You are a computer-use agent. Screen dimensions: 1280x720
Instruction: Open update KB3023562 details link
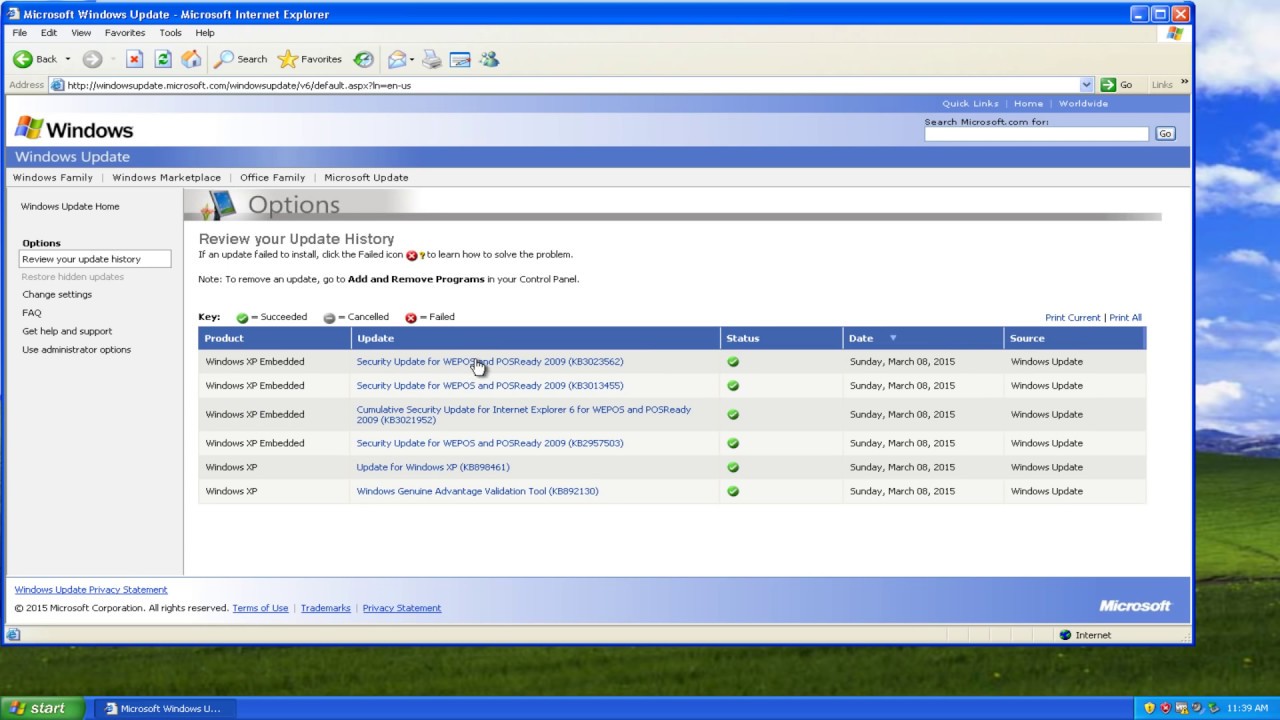[x=490, y=362]
